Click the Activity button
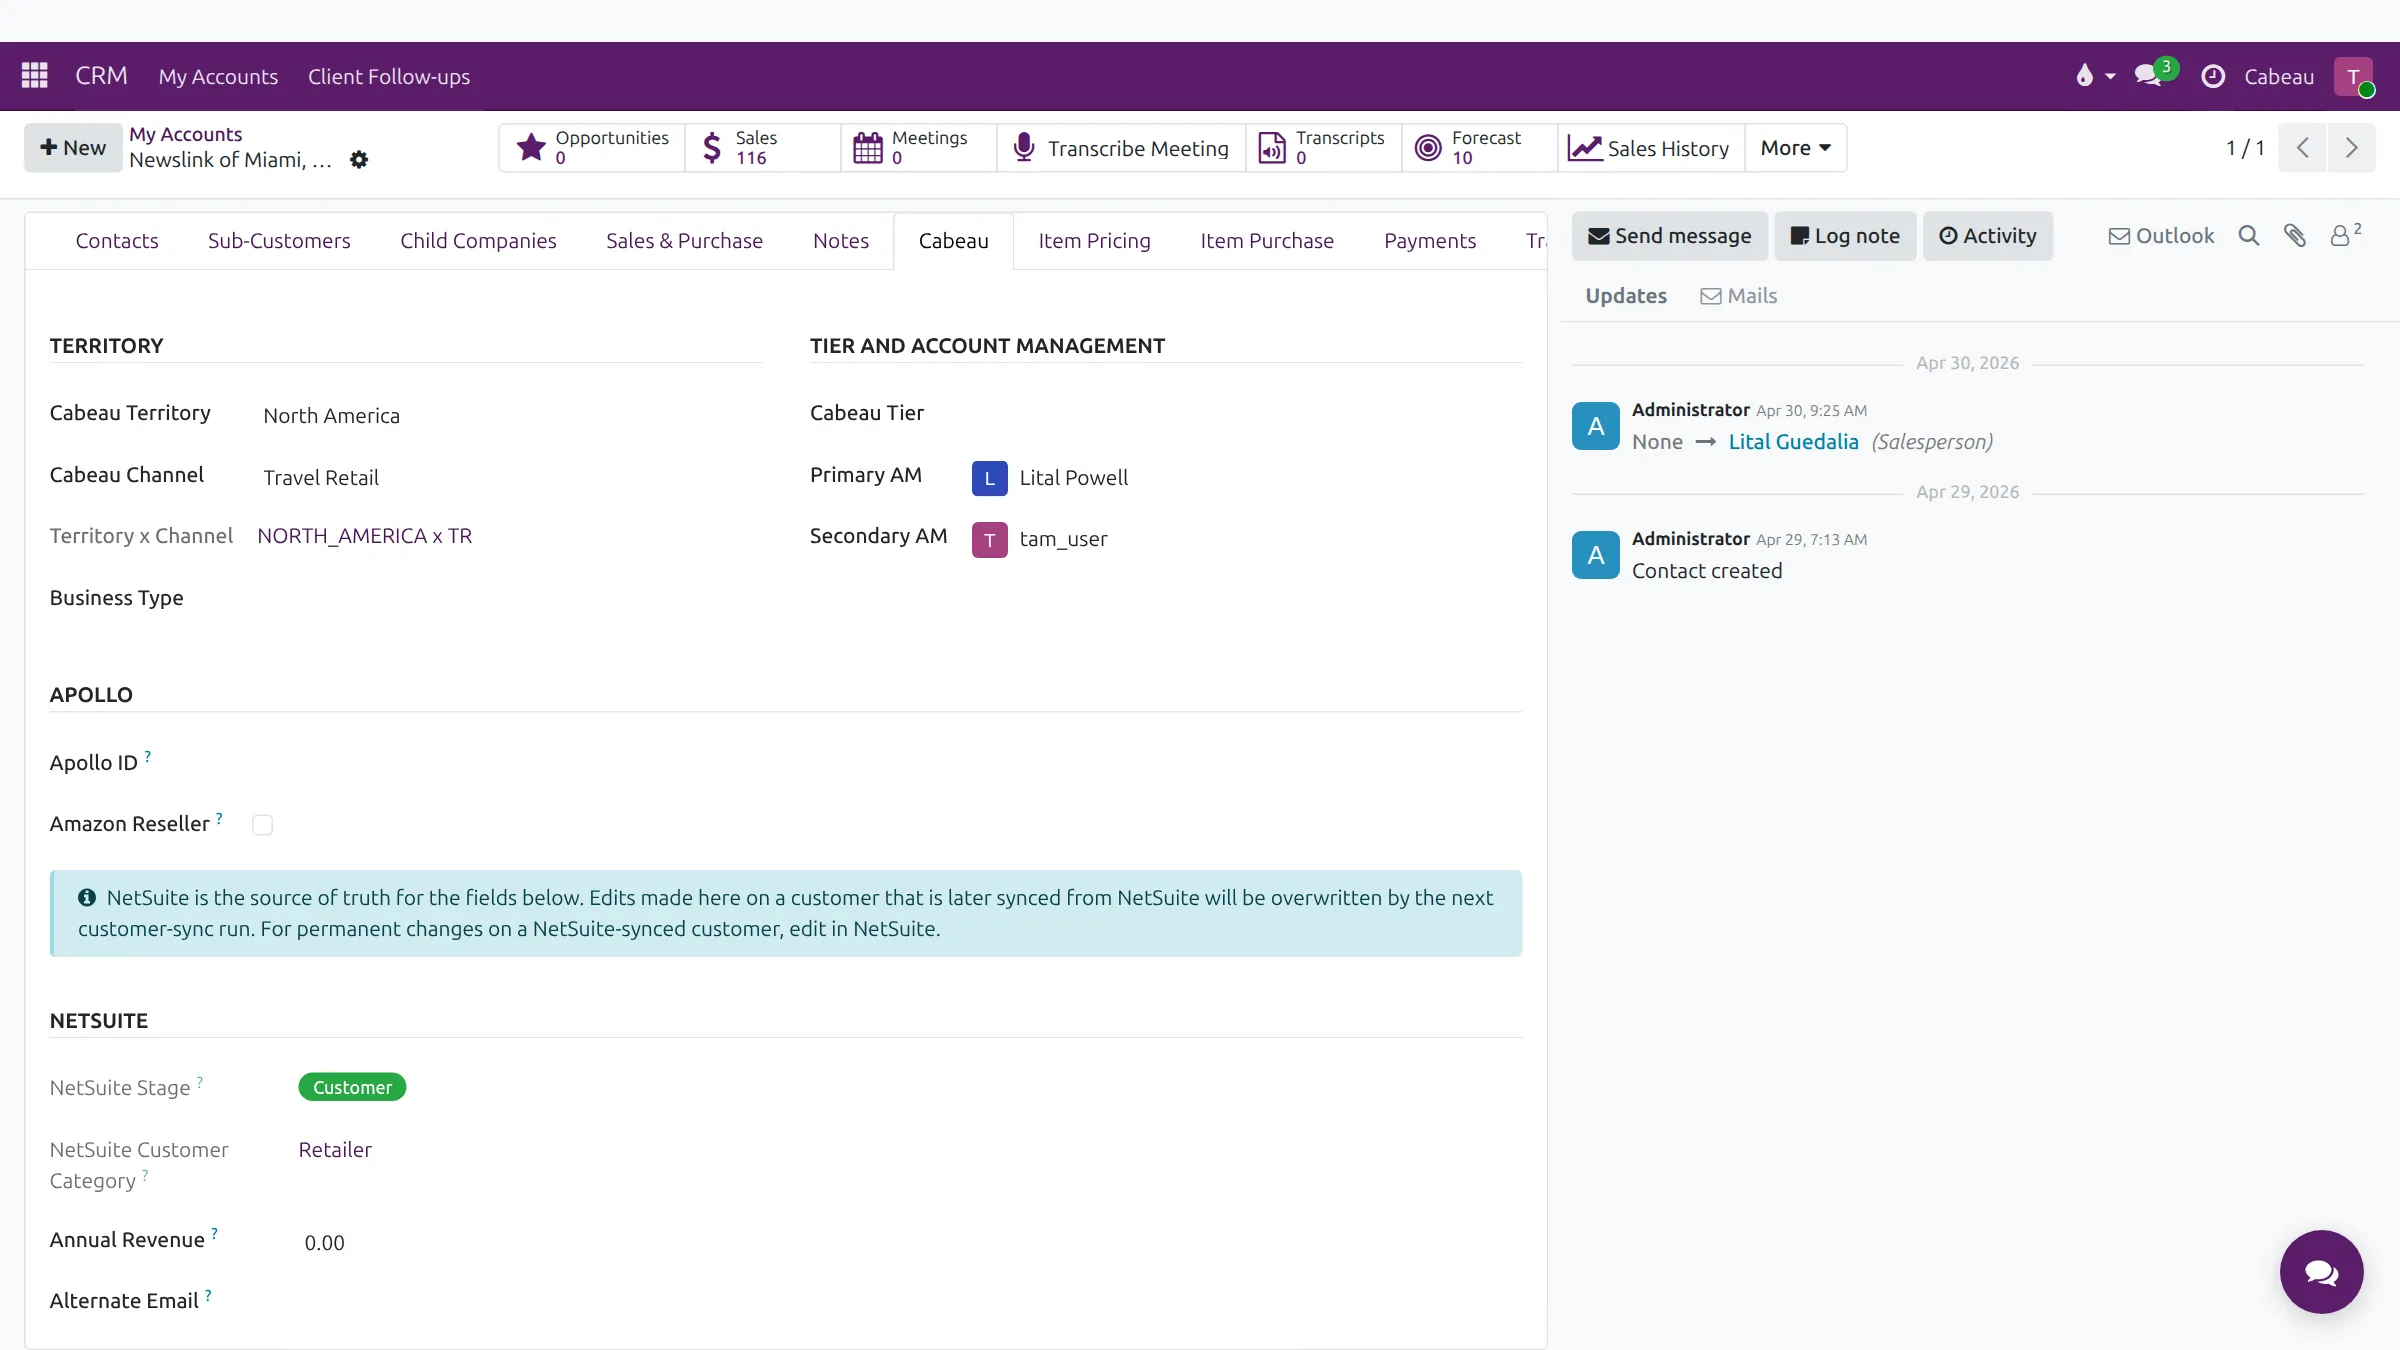This screenshot has height=1350, width=2400. pos(1988,236)
